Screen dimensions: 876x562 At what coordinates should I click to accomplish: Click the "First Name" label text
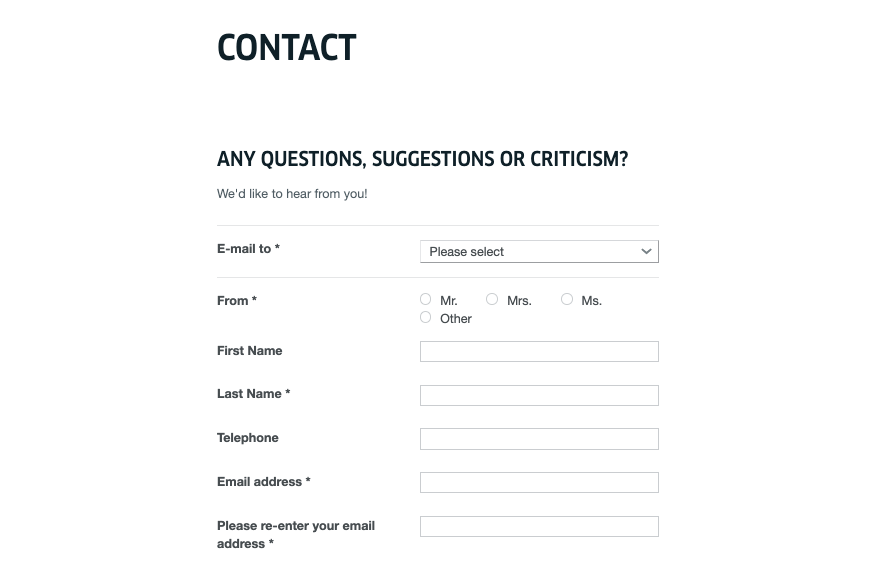[x=250, y=351]
